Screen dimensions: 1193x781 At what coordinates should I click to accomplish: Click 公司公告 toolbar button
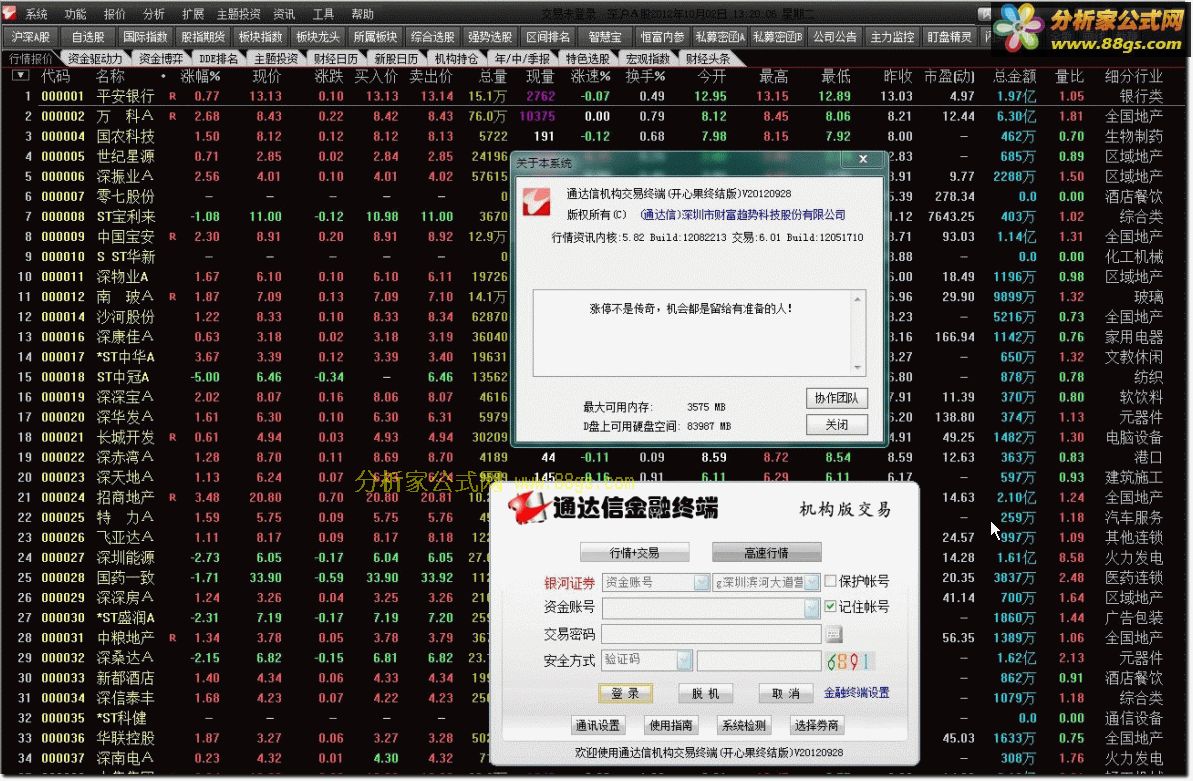click(x=835, y=37)
